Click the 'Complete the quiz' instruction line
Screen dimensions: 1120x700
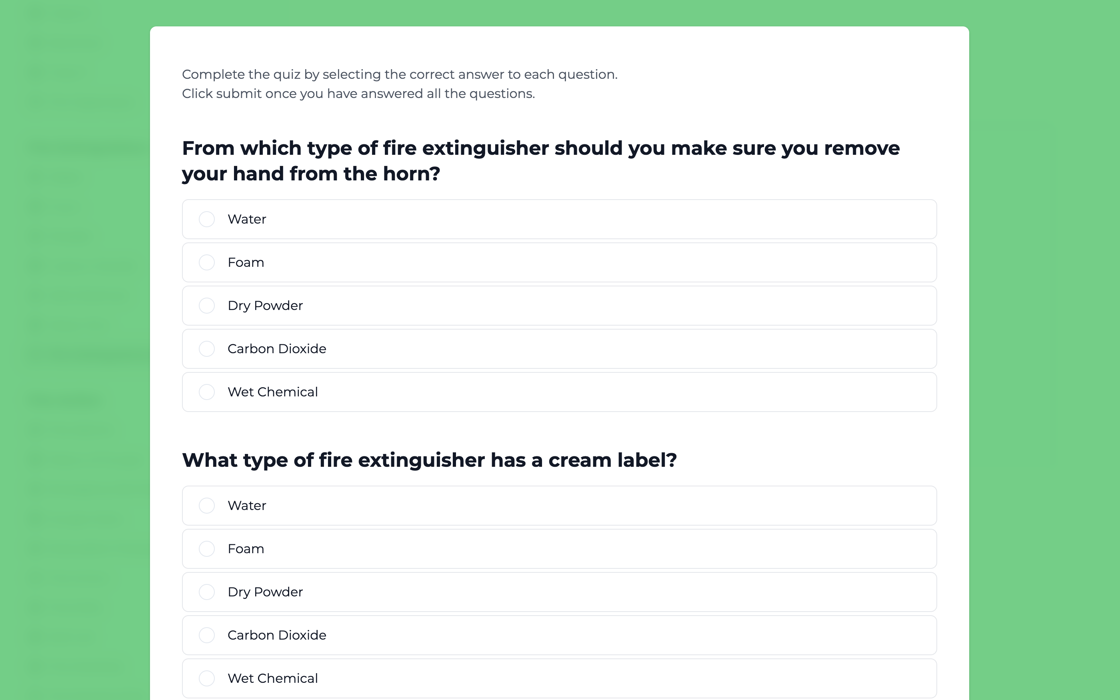pyautogui.click(x=399, y=74)
